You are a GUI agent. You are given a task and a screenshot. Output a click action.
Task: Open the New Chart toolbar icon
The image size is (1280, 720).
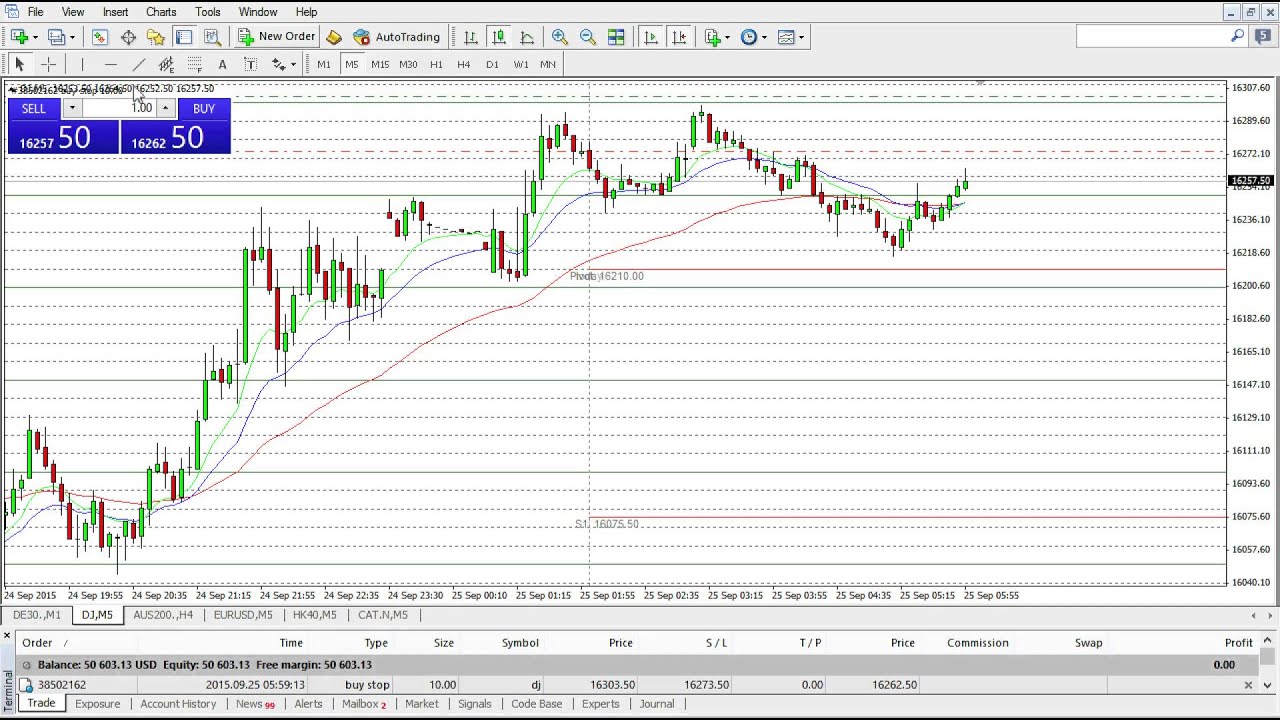[x=19, y=37]
